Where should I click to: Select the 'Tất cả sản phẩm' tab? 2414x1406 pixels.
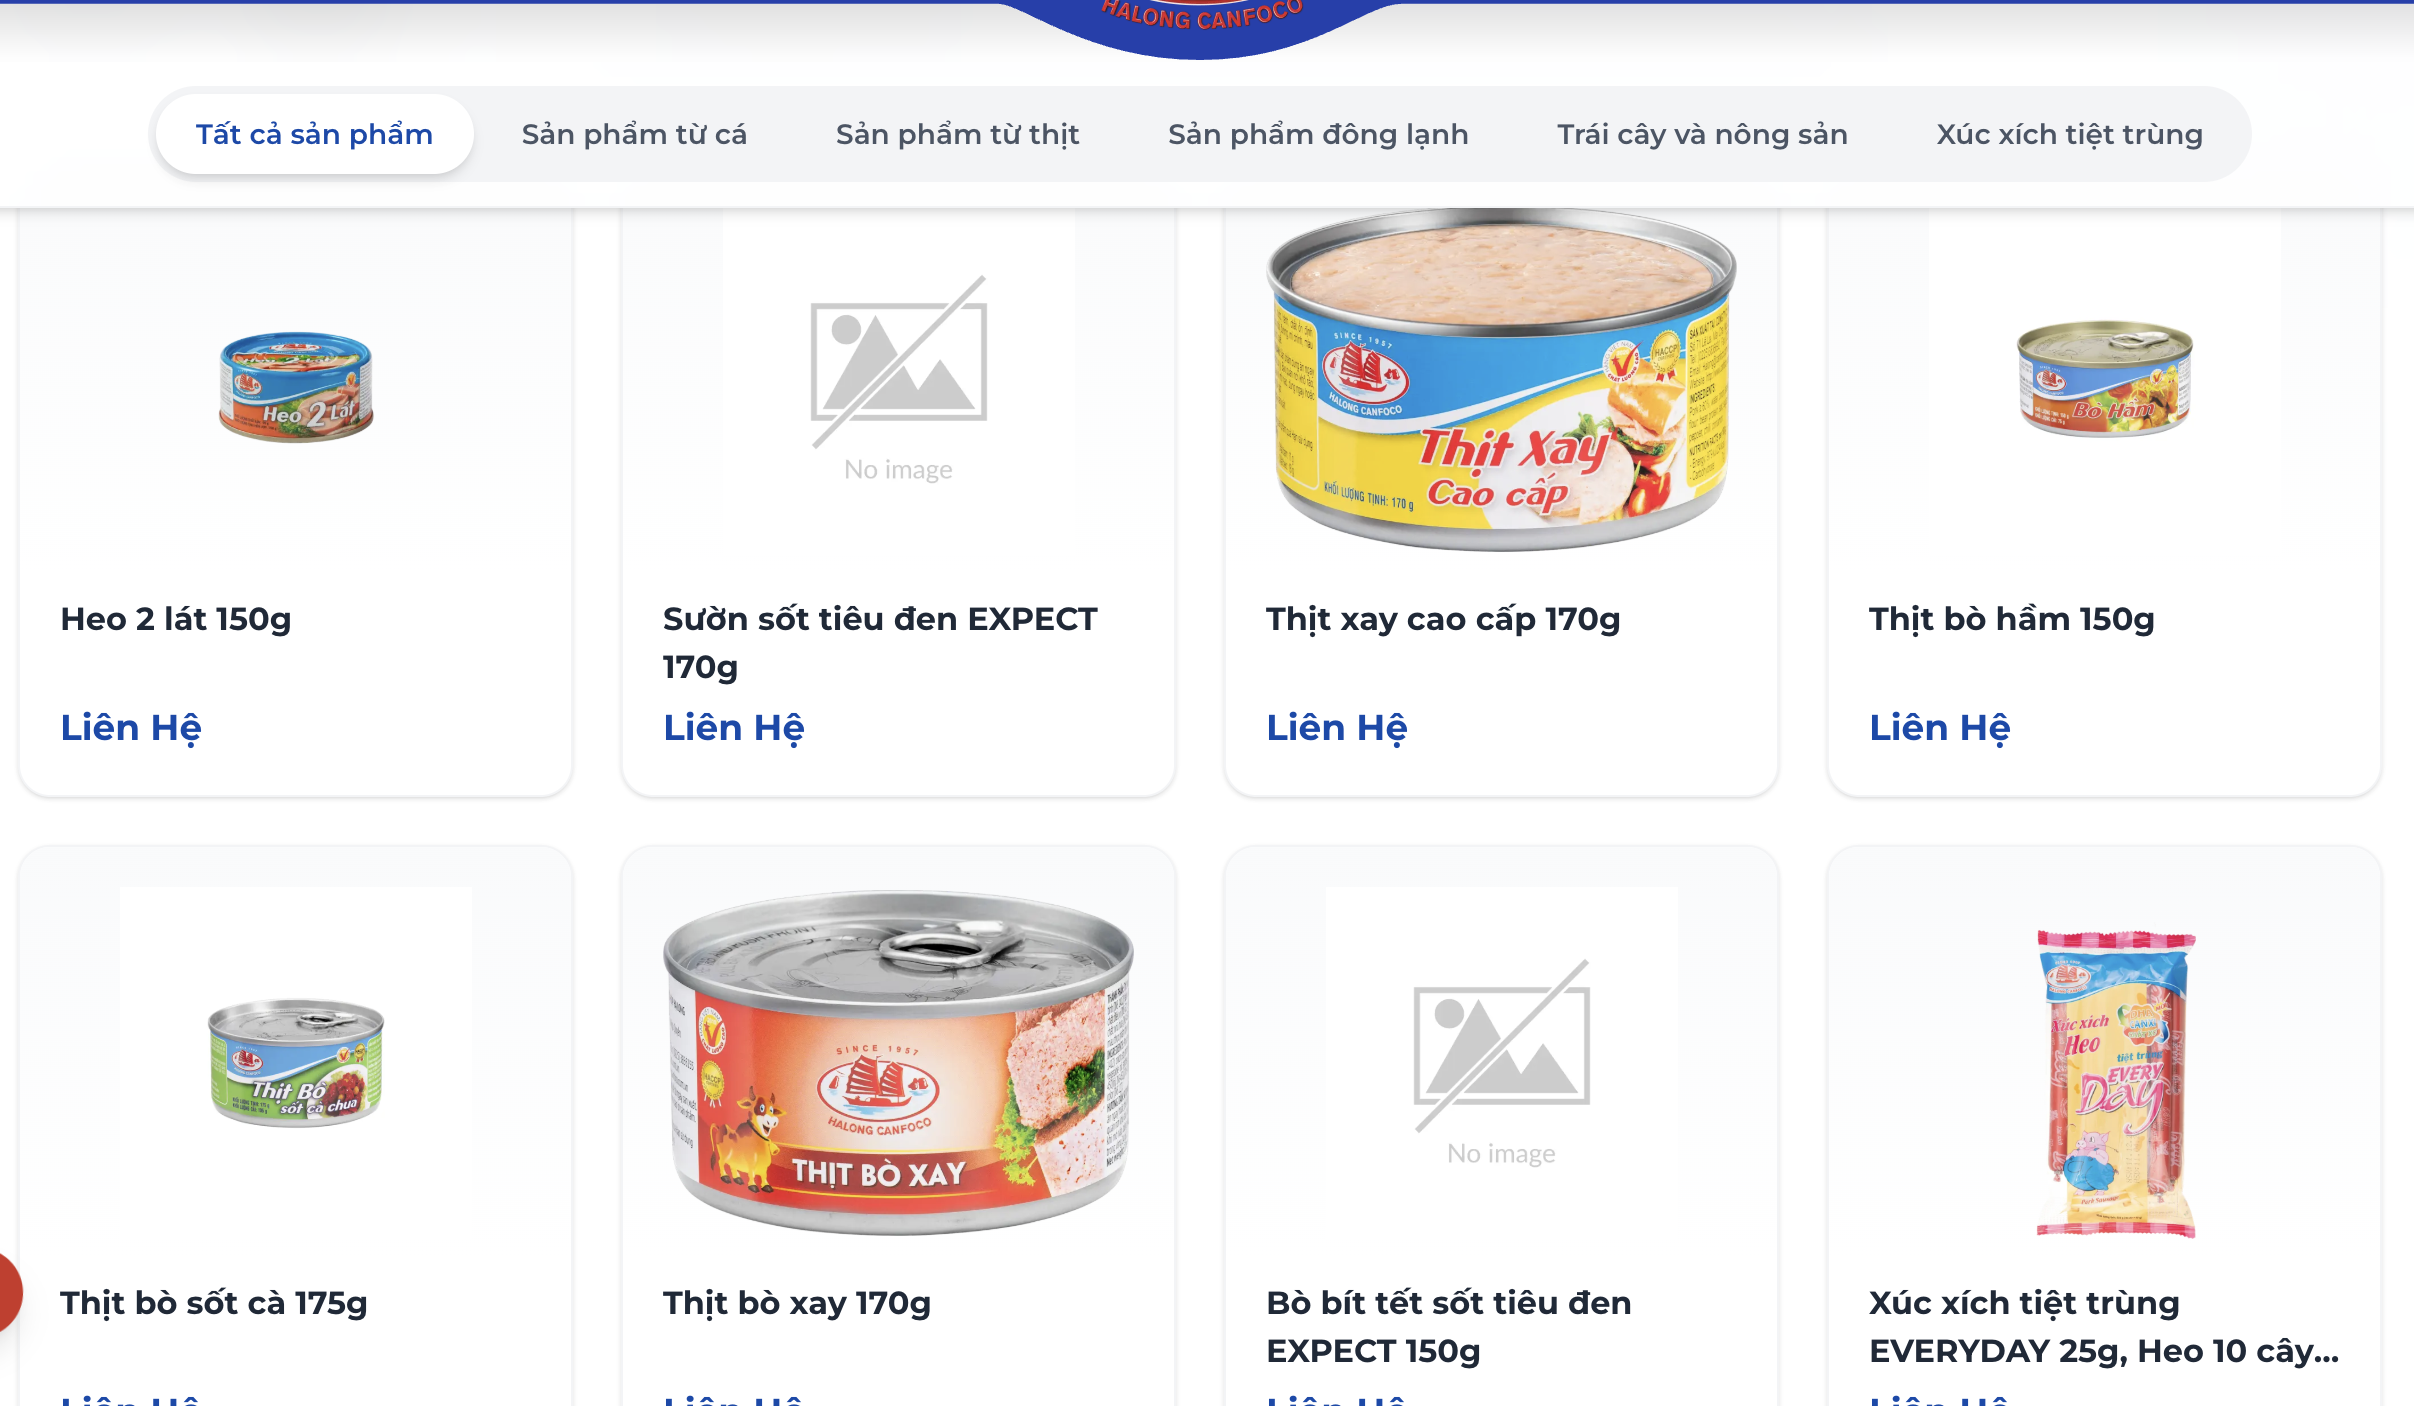(314, 134)
